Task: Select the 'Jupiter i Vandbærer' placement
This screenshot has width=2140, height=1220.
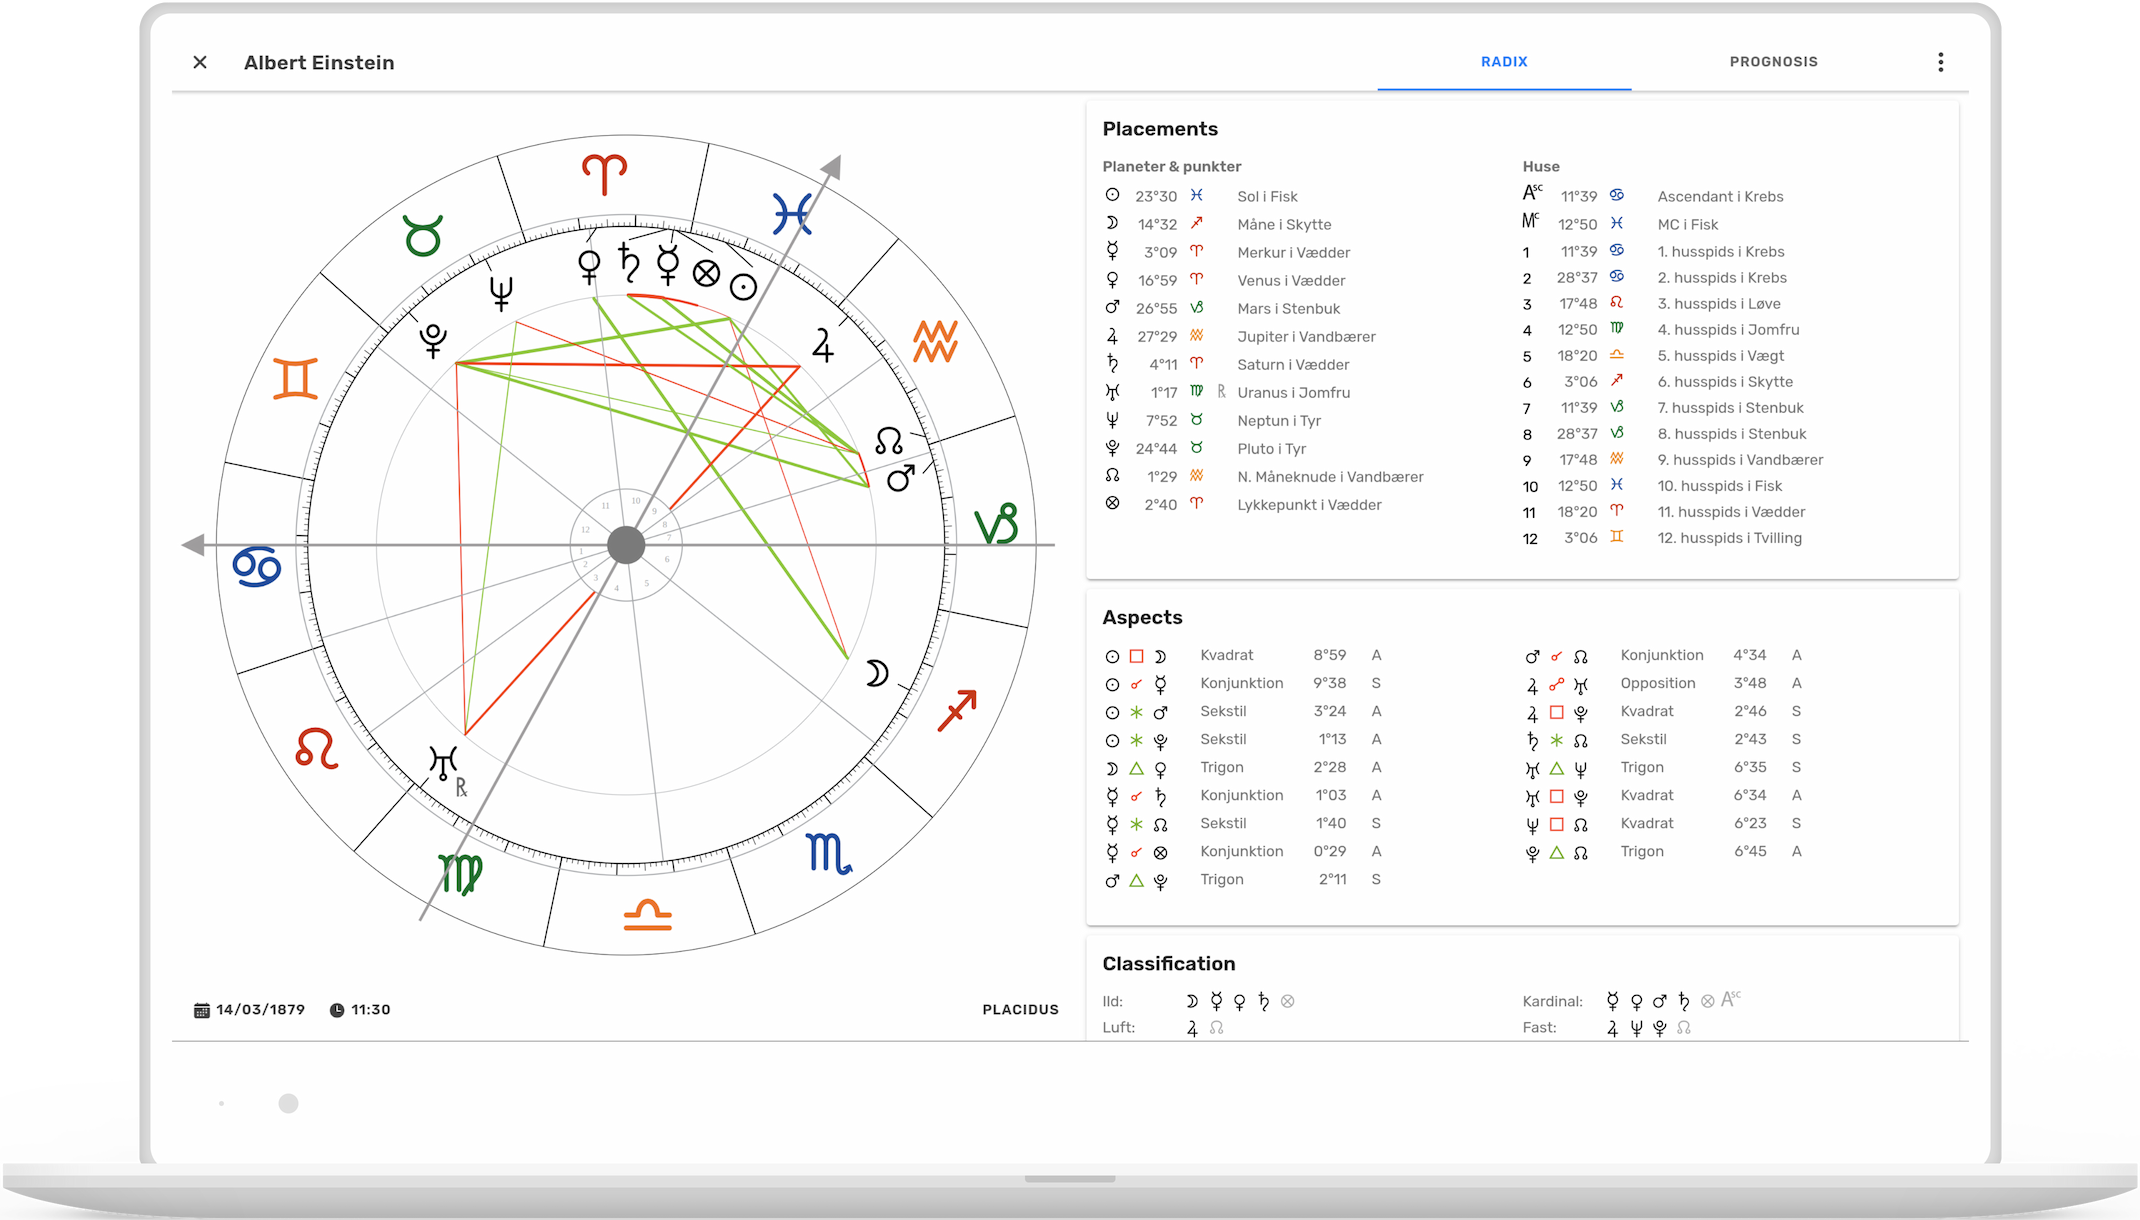Action: [1306, 336]
